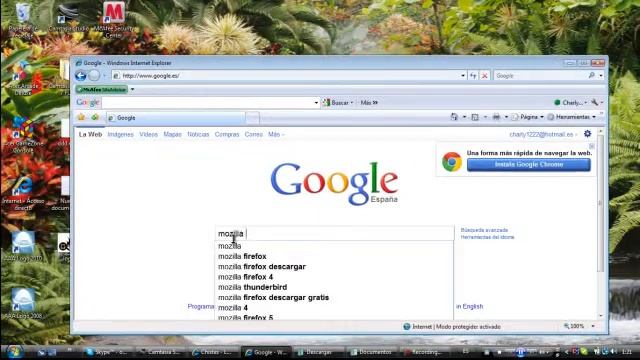Click the Print icon in IE command bar
The width and height of the screenshot is (640, 360).
pos(496,117)
